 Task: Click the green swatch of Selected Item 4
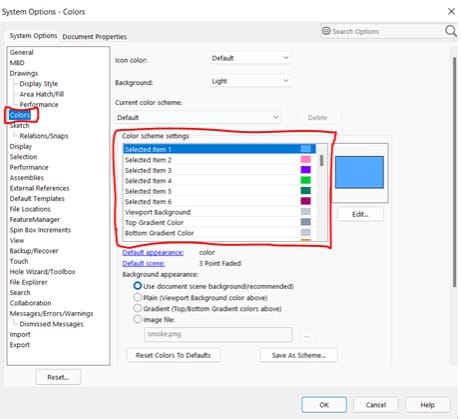(306, 180)
